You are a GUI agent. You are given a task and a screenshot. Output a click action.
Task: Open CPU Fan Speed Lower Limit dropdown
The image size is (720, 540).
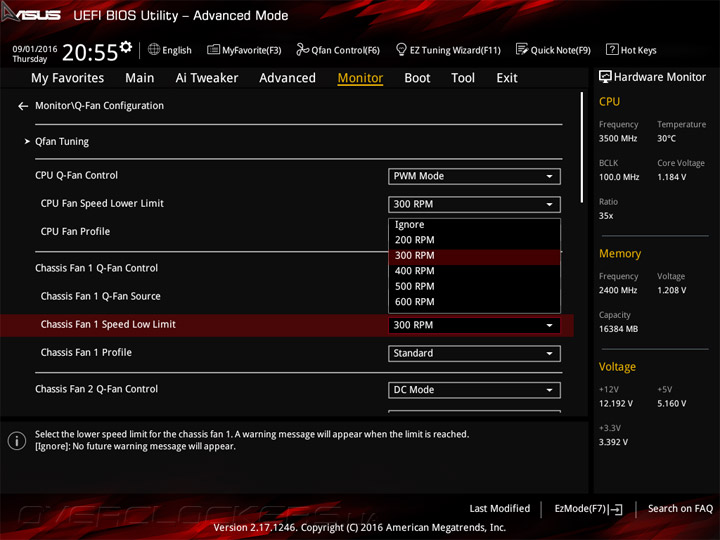474,204
